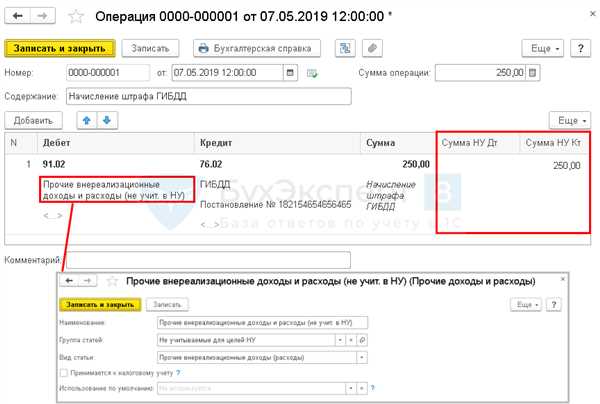Open calculator icon beside Сумма операции
The image size is (600, 404).
pyautogui.click(x=533, y=73)
